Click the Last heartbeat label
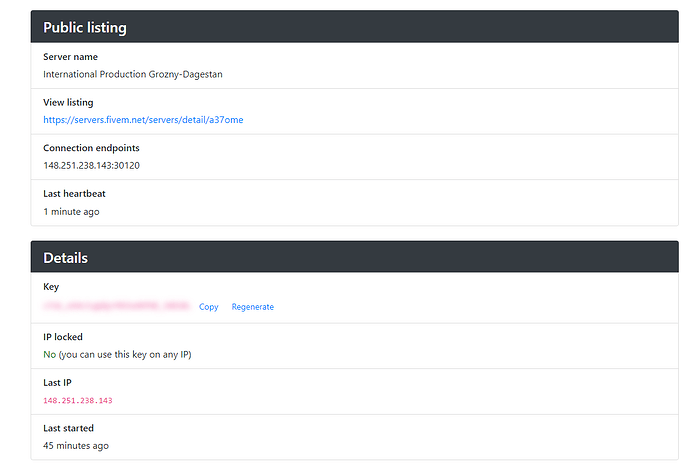The width and height of the screenshot is (689, 474). [75, 194]
